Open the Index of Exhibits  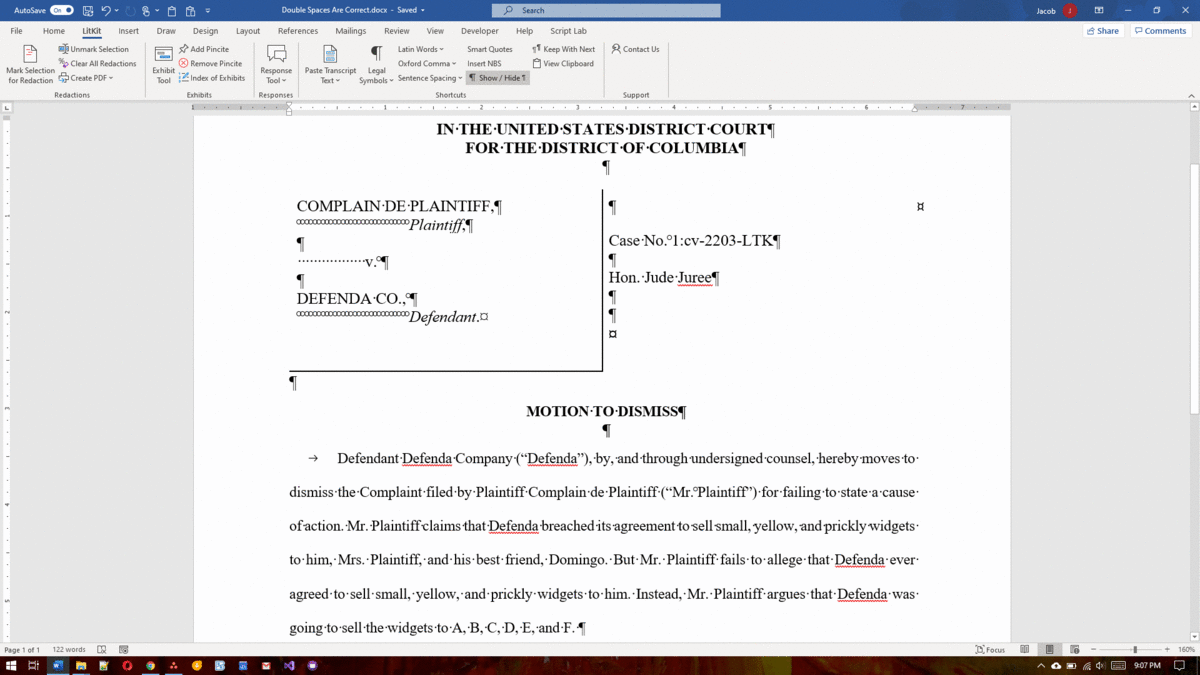click(x=212, y=77)
